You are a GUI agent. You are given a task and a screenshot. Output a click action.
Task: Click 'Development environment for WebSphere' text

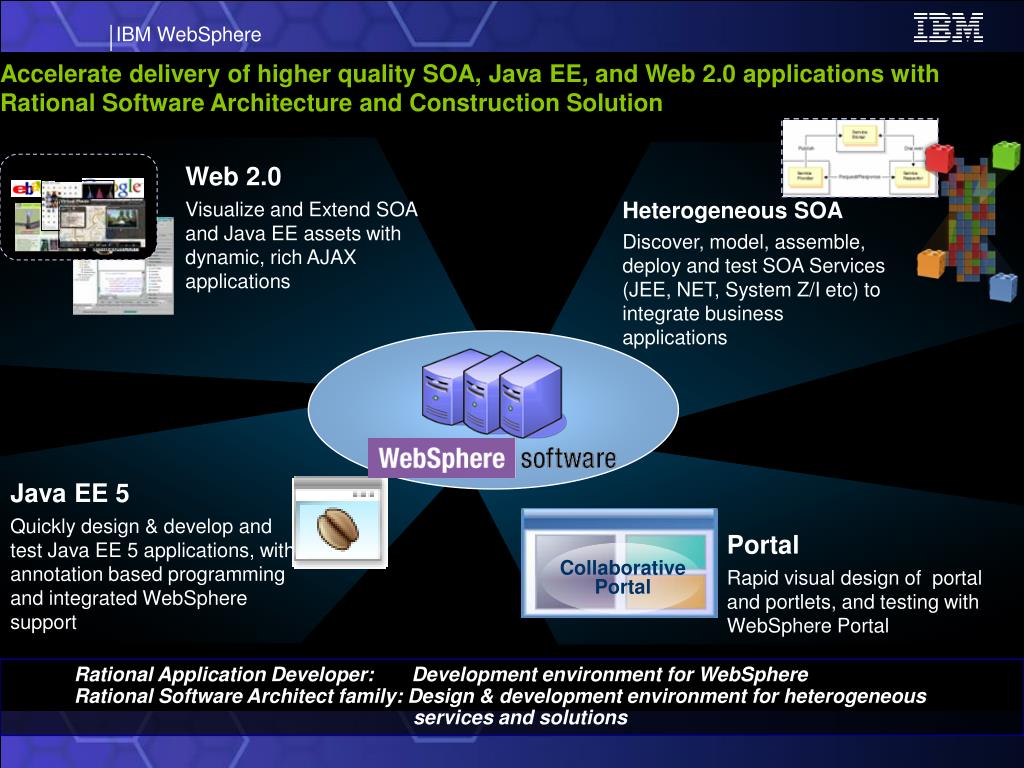[x=610, y=674]
